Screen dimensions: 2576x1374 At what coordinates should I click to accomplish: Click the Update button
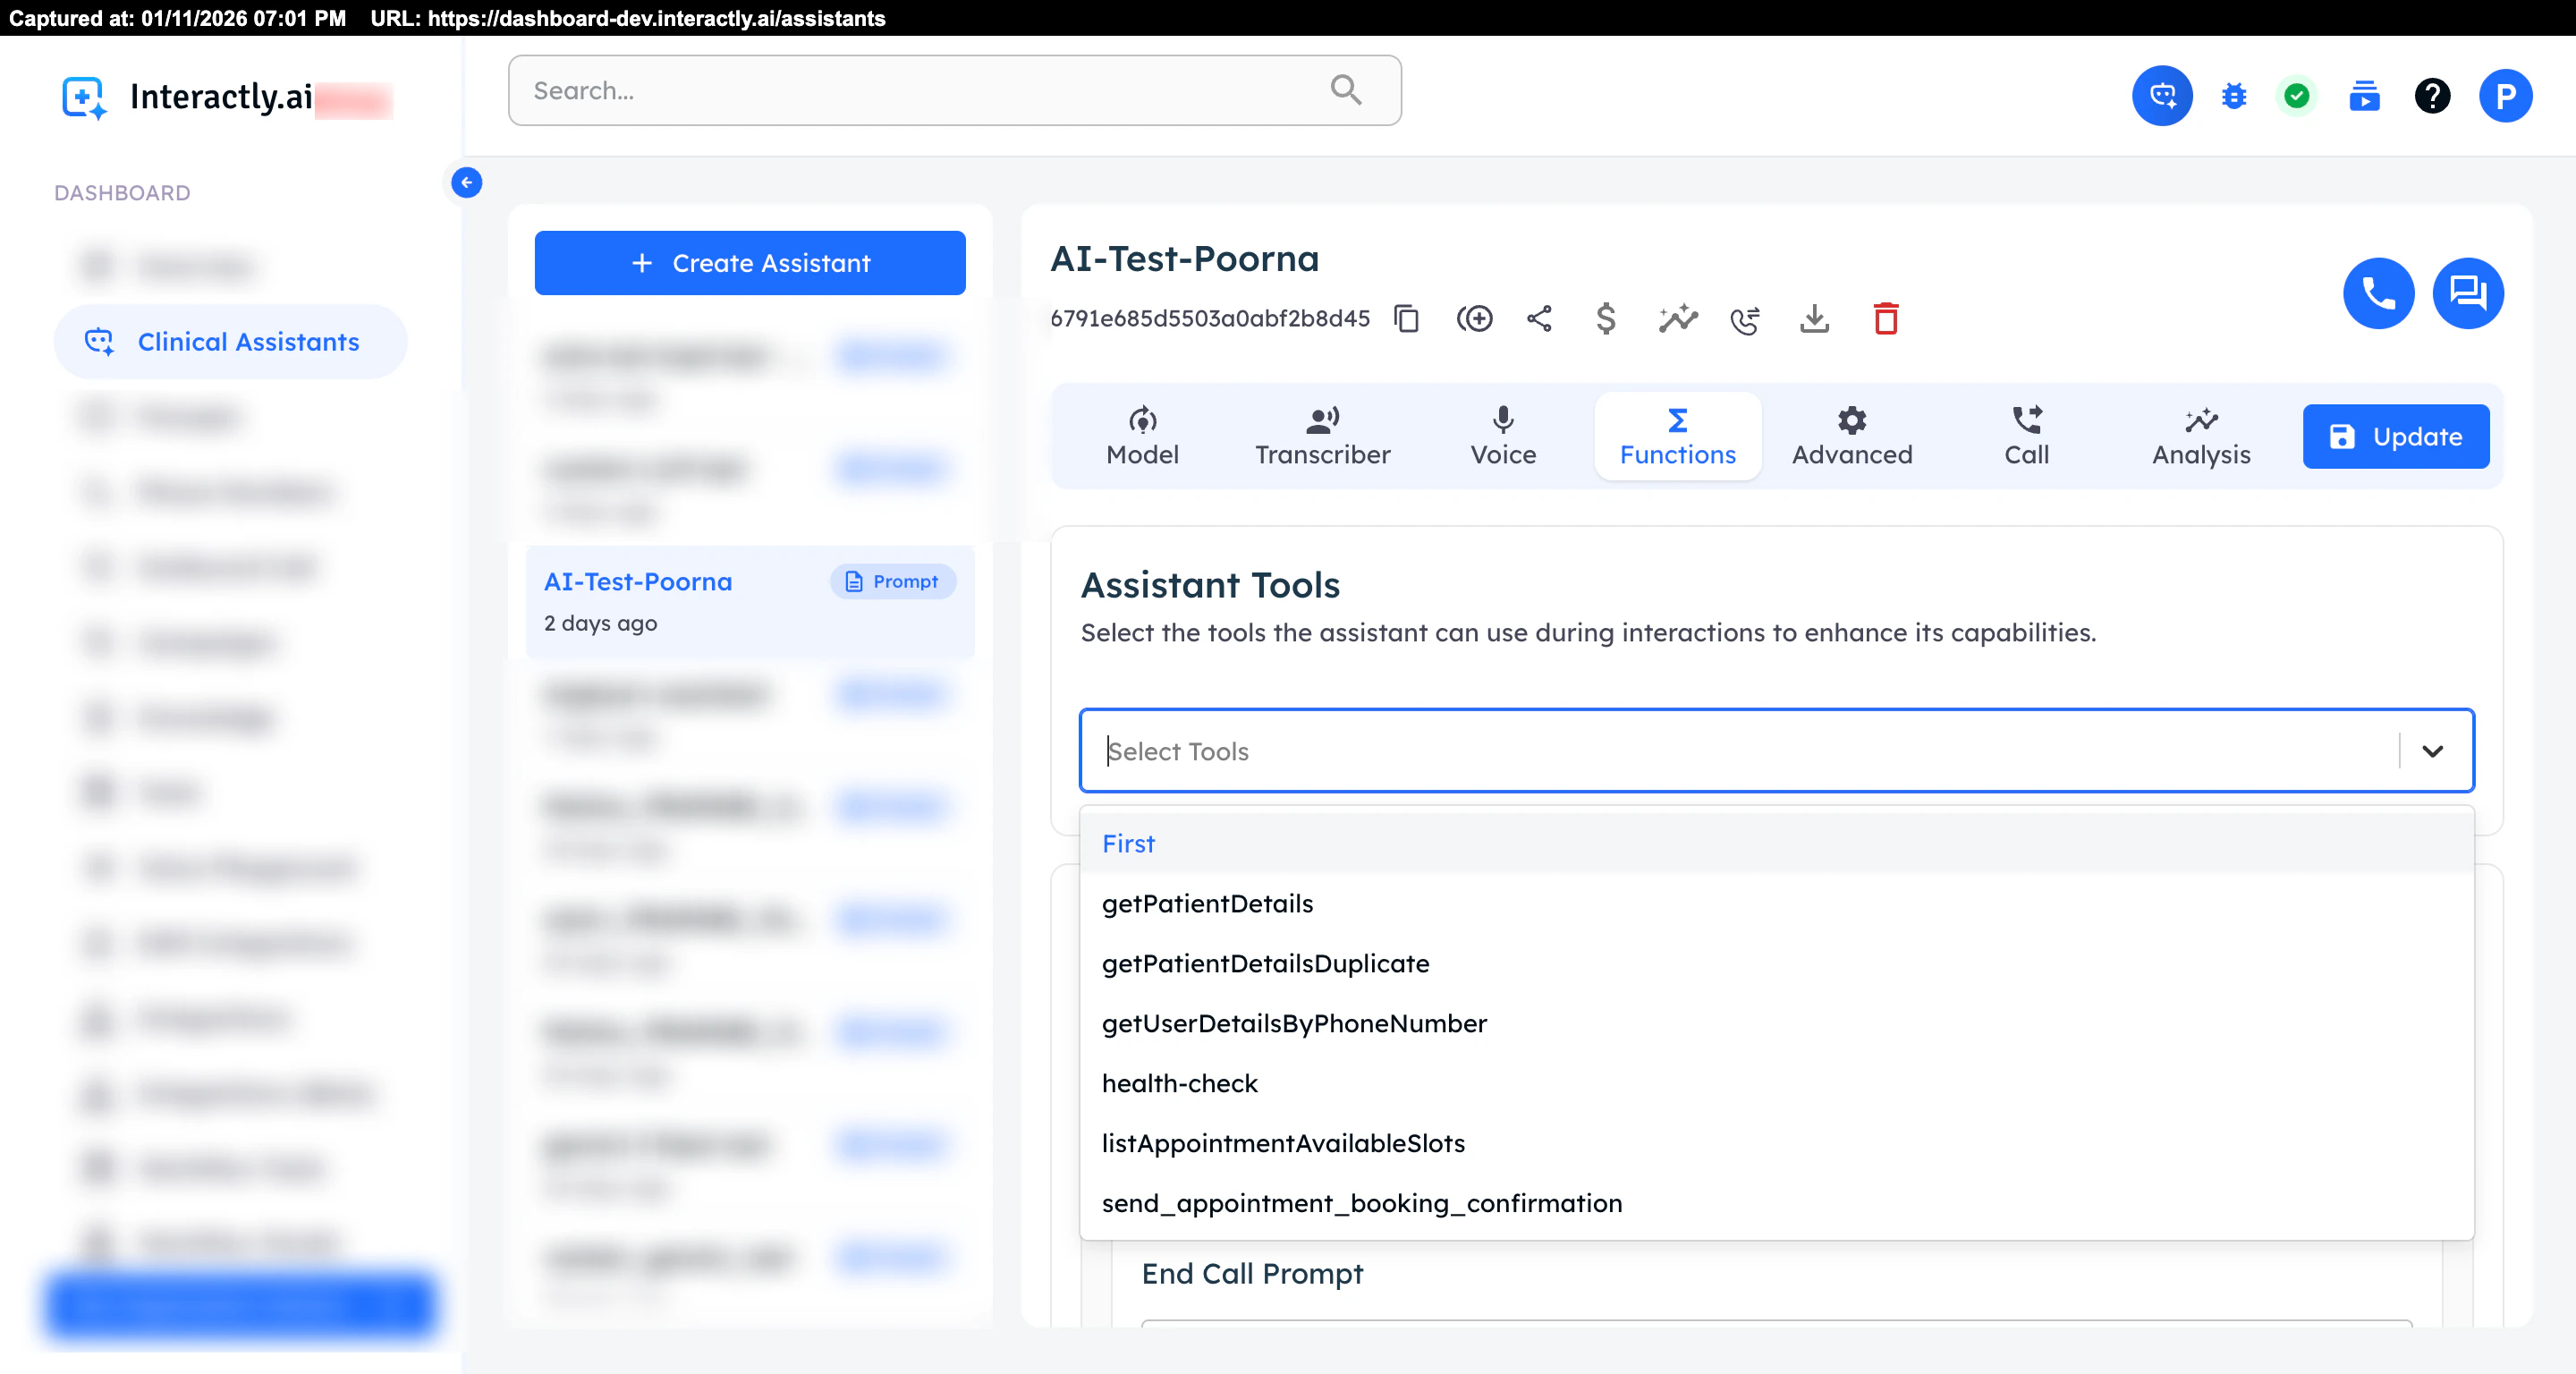[2395, 436]
